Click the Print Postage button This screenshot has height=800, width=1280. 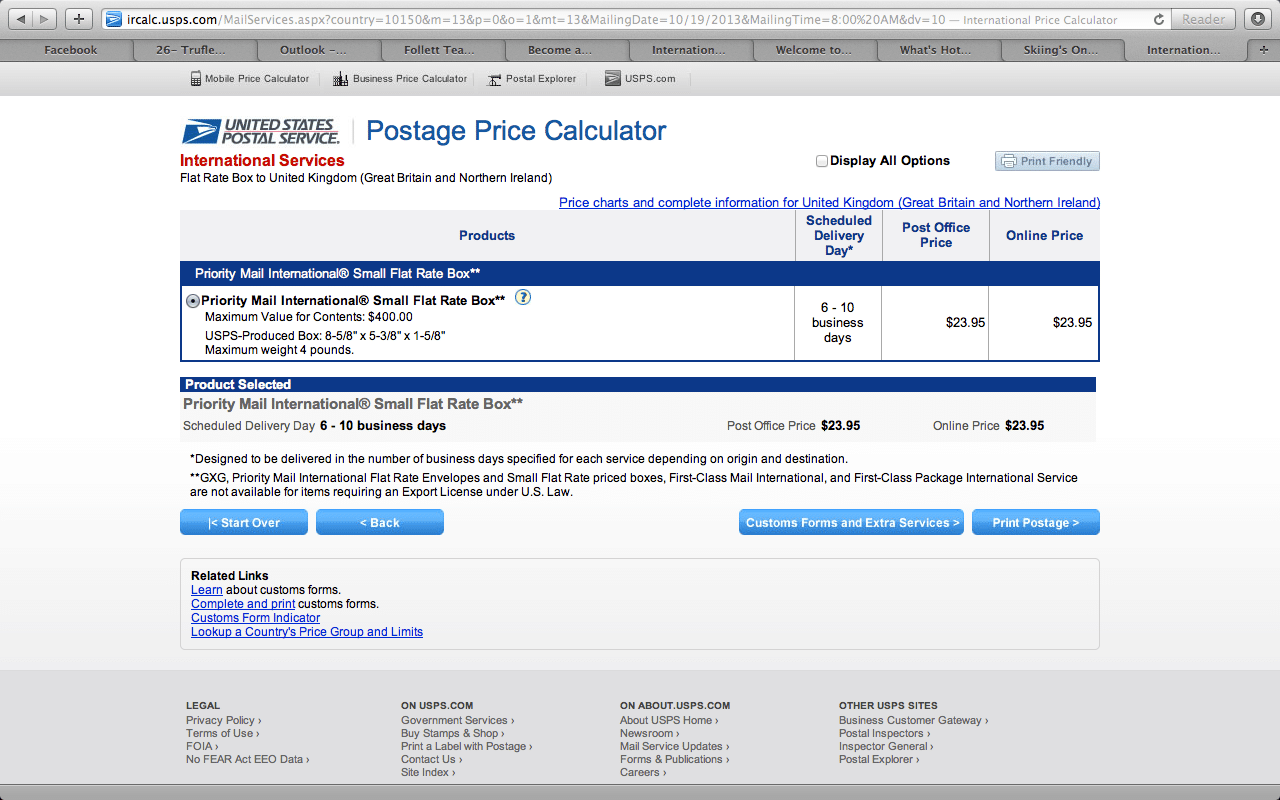click(x=1036, y=522)
